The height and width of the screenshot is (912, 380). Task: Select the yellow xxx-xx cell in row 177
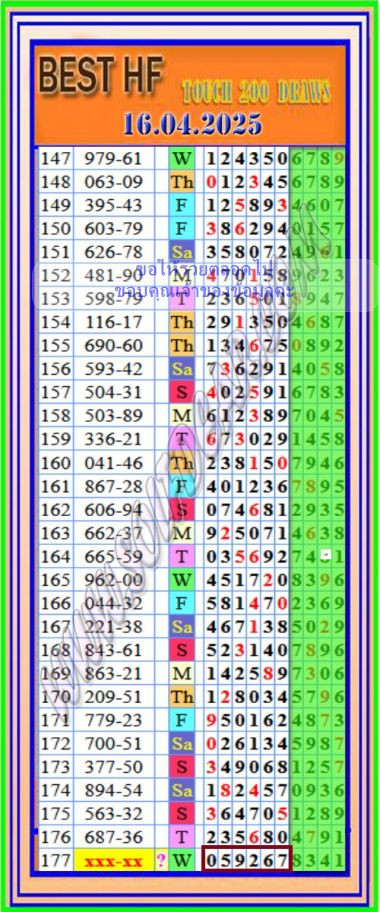[x=114, y=861]
